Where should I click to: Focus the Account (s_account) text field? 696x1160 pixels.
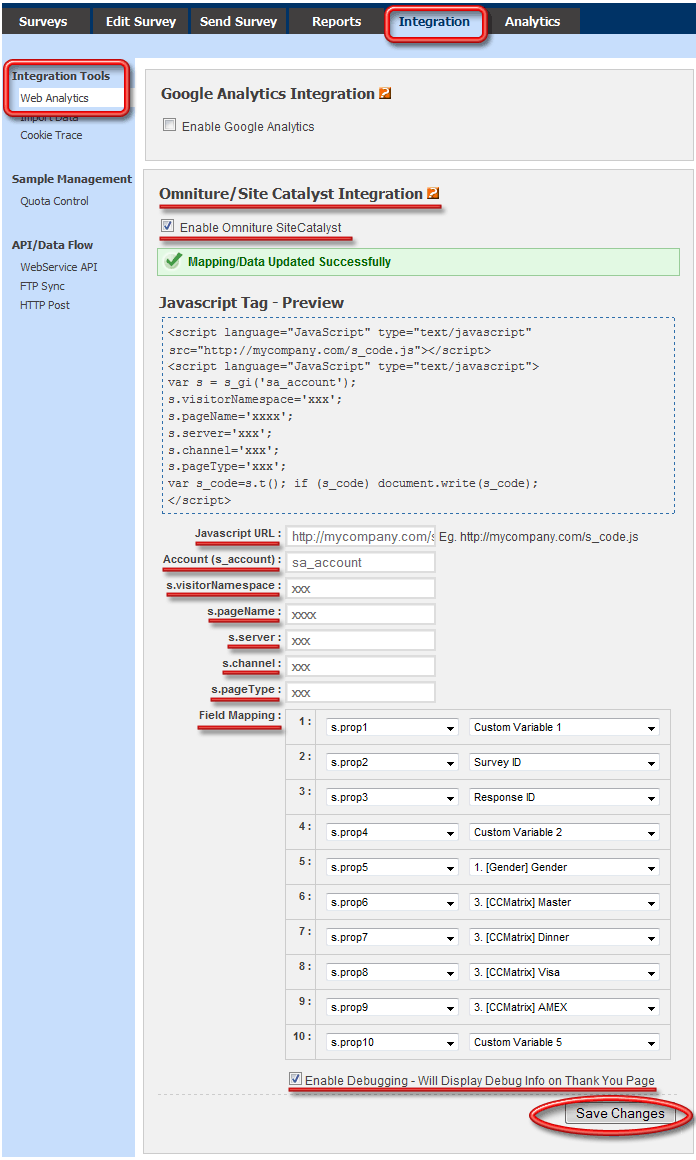point(360,563)
